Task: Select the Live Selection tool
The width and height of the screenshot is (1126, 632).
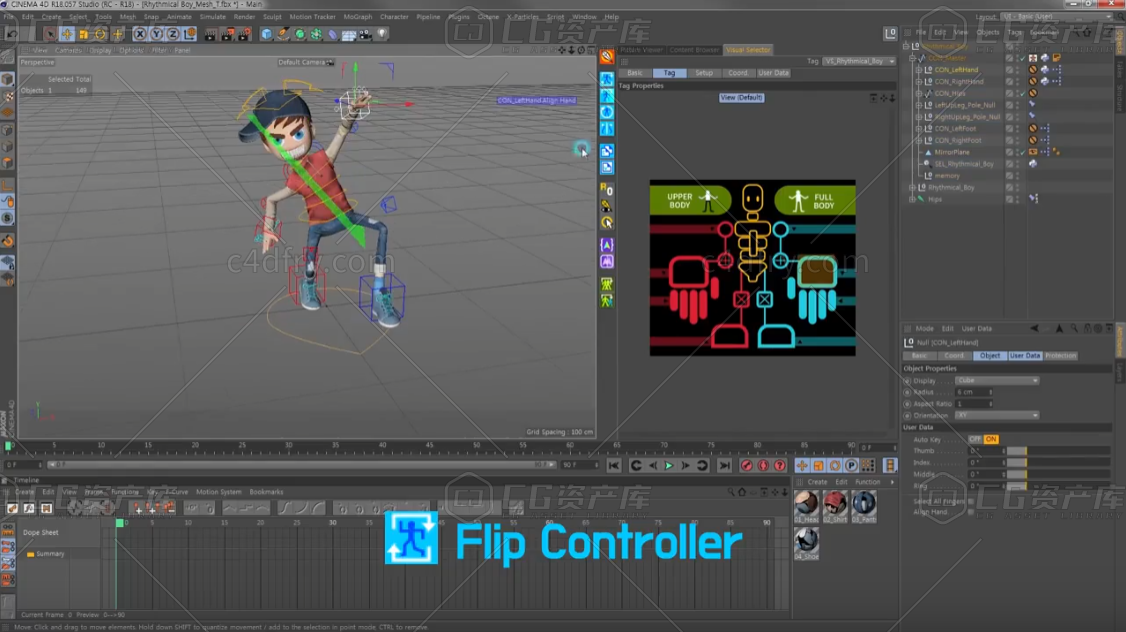Action: point(50,34)
